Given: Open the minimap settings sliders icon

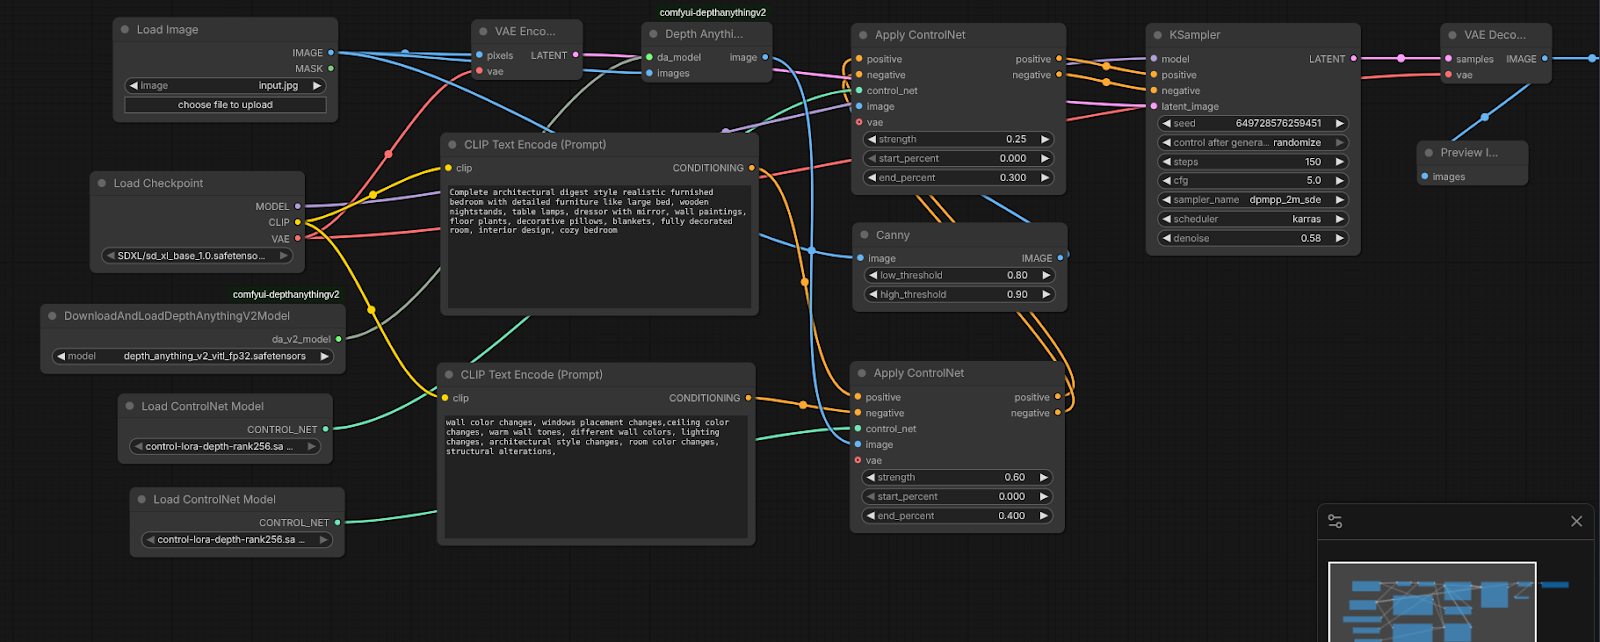Looking at the screenshot, I should (x=1335, y=521).
